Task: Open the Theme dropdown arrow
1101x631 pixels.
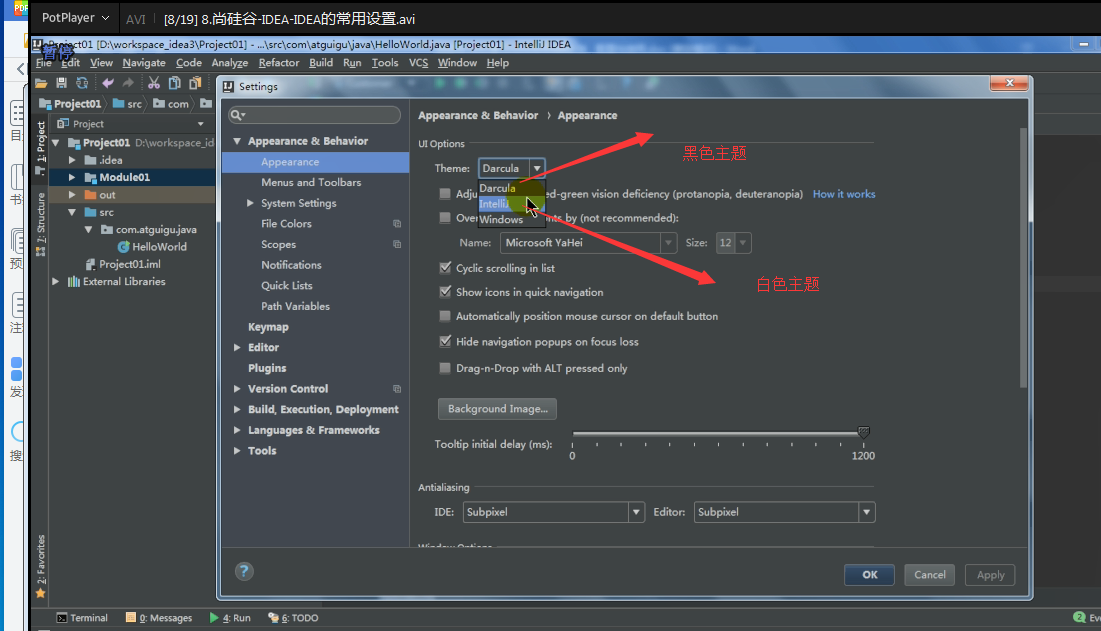Action: coord(536,168)
